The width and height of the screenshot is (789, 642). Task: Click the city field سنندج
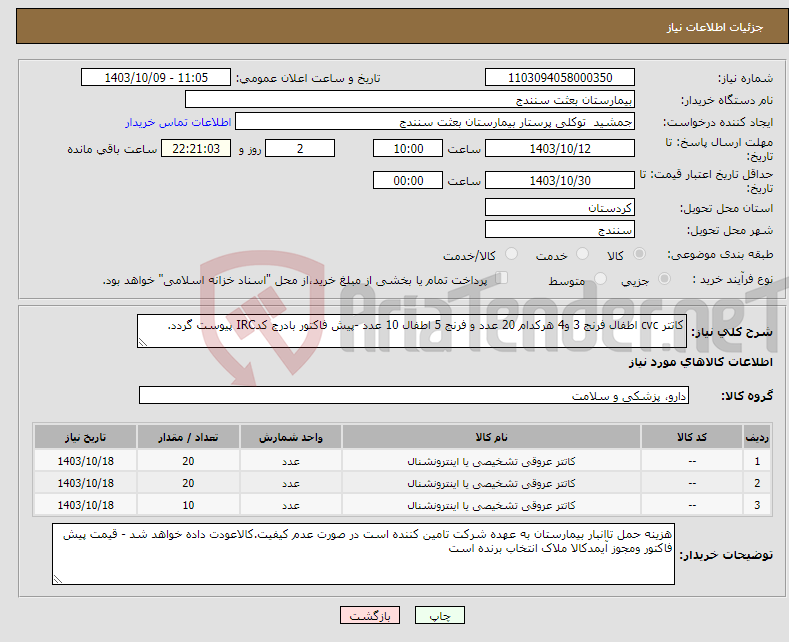pos(560,229)
